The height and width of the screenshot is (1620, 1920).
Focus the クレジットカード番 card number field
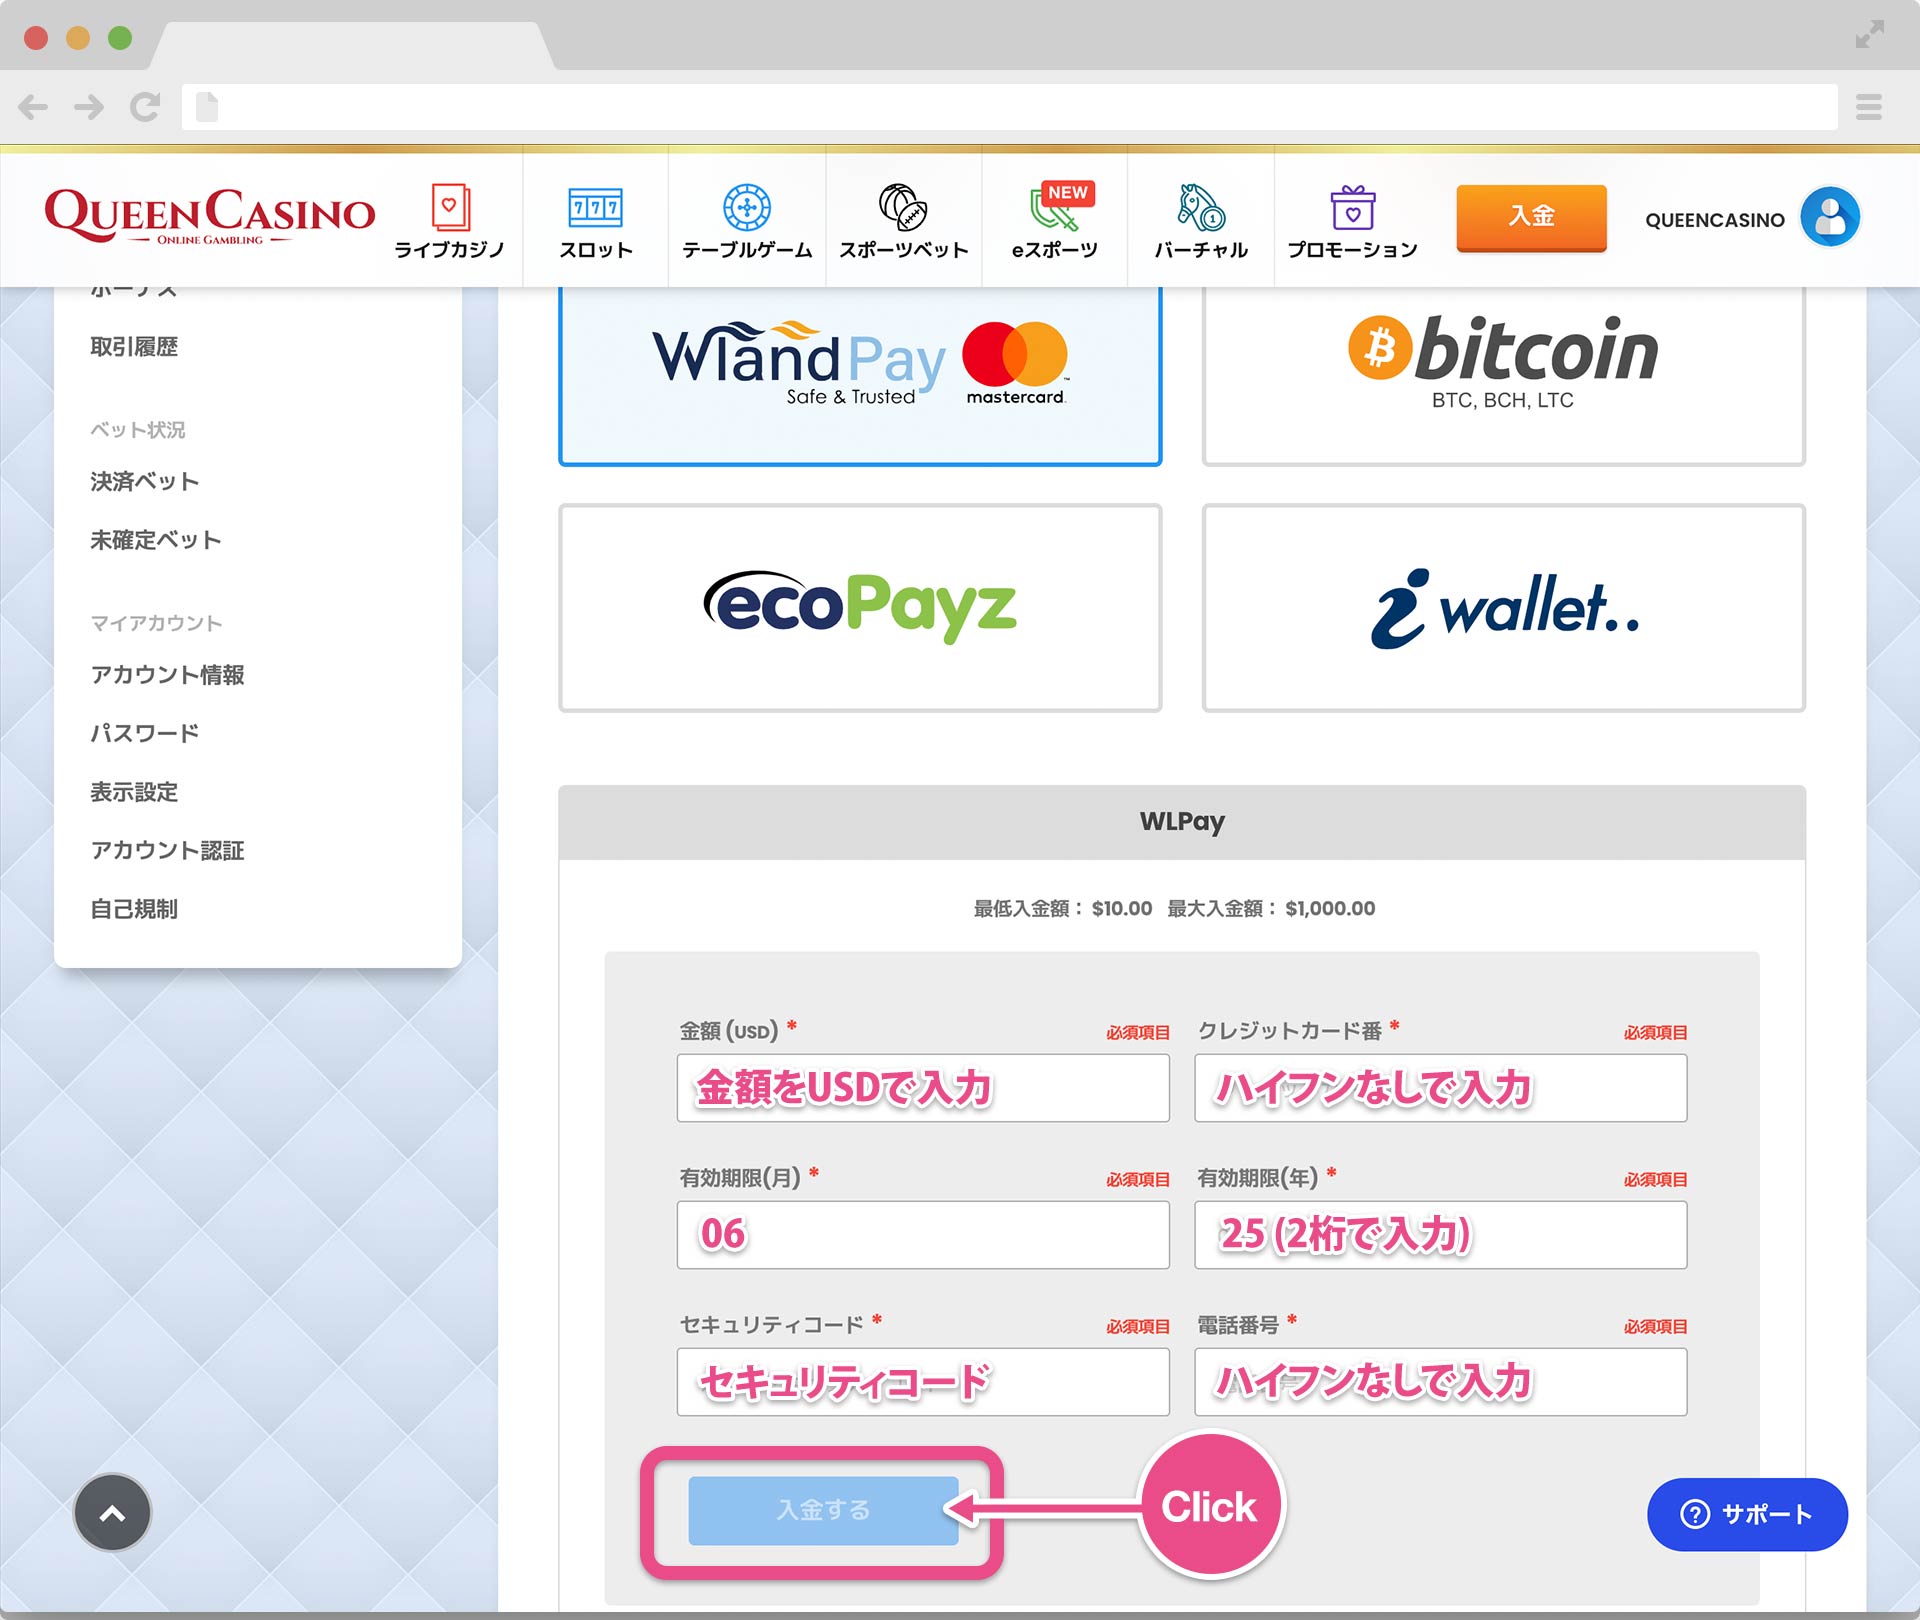(1441, 1088)
